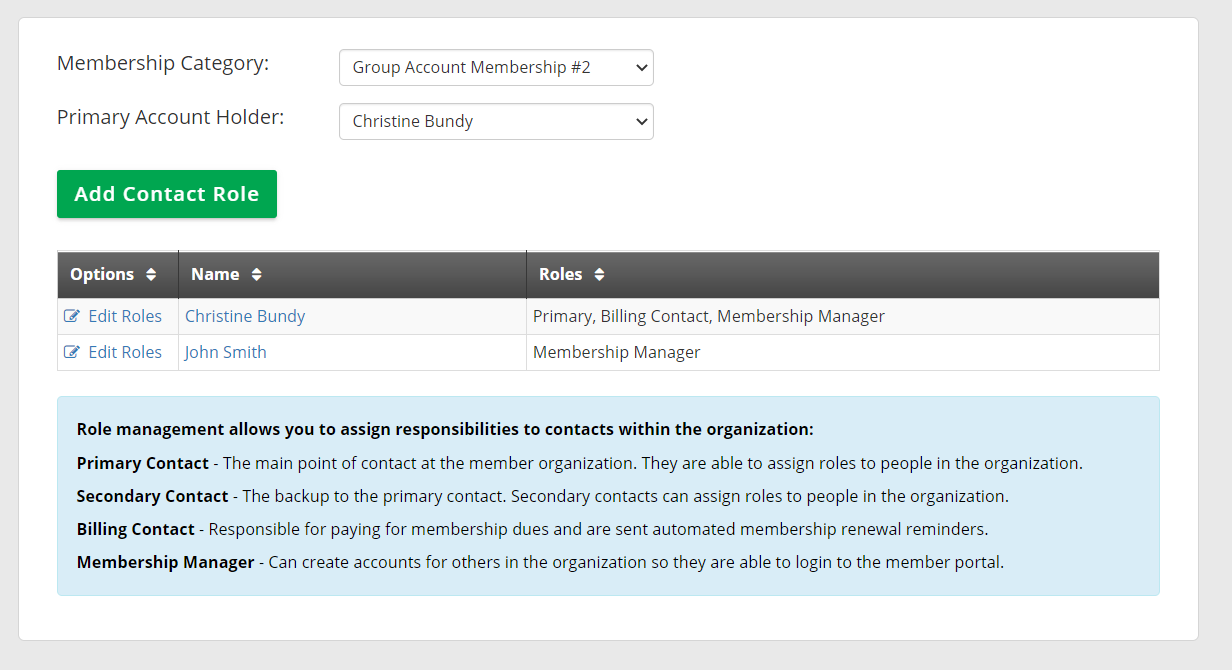Select John Smith's 'Membership Manager' roles cell
The width and height of the screenshot is (1232, 670).
(x=842, y=352)
